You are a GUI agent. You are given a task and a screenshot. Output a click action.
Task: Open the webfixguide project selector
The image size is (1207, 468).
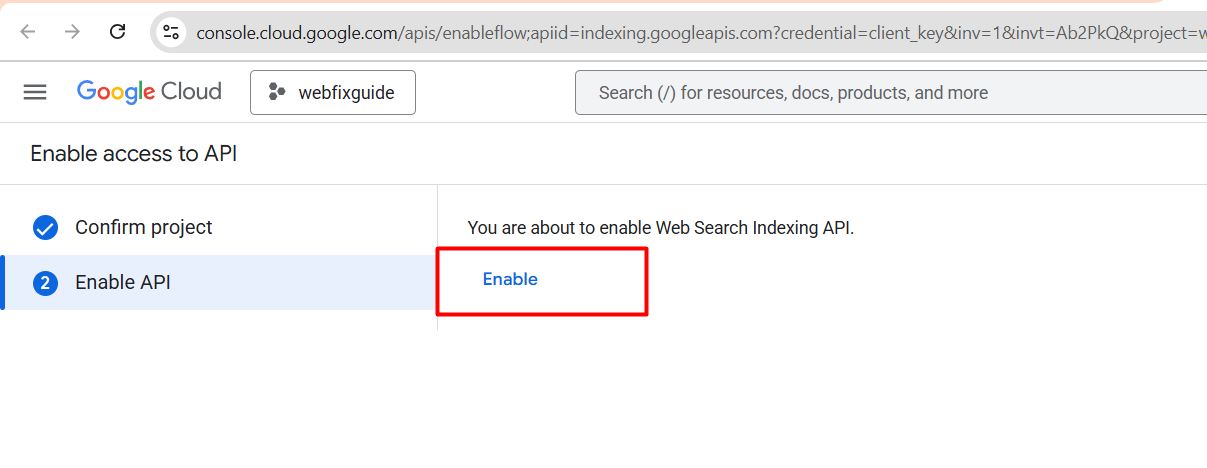tap(333, 93)
